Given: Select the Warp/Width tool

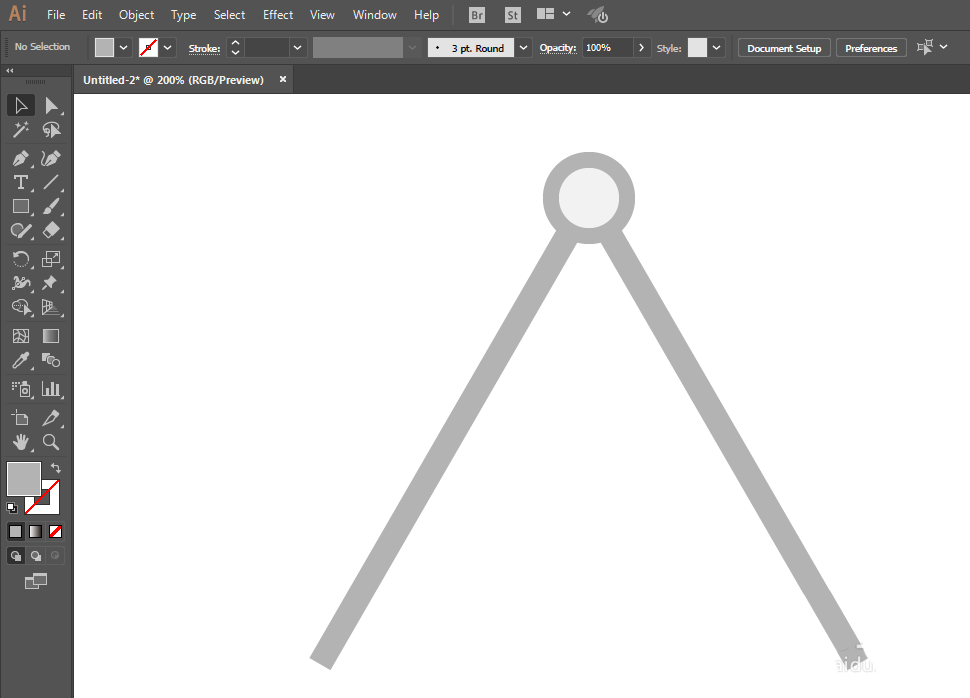Looking at the screenshot, I should pos(20,283).
